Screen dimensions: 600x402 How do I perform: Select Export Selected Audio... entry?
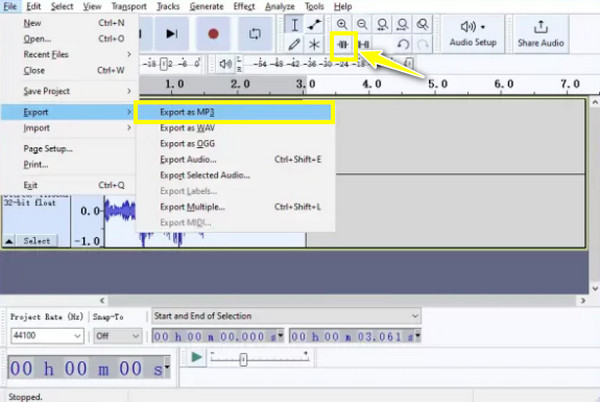pos(235,175)
